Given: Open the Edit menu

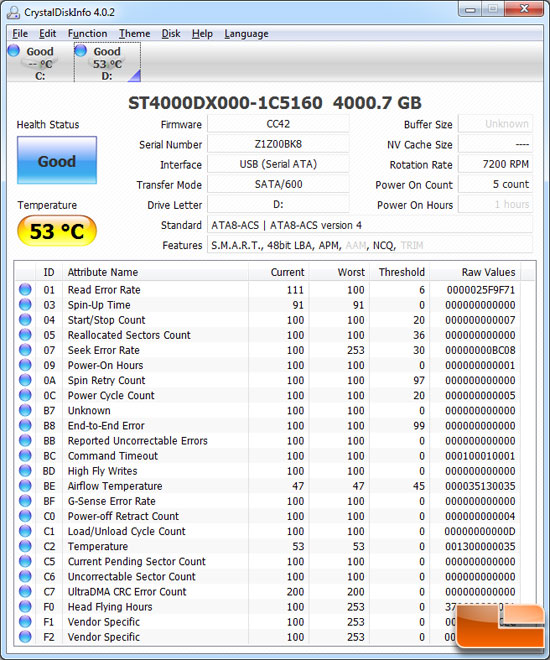Looking at the screenshot, I should 48,34.
